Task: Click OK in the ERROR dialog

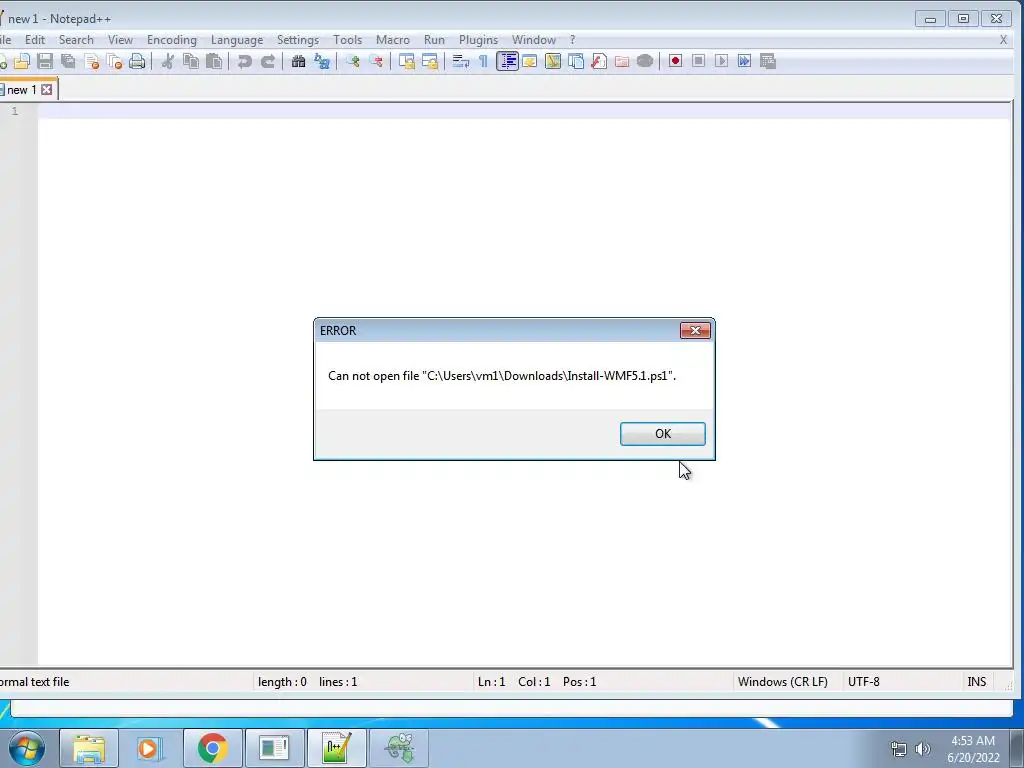Action: click(x=662, y=434)
